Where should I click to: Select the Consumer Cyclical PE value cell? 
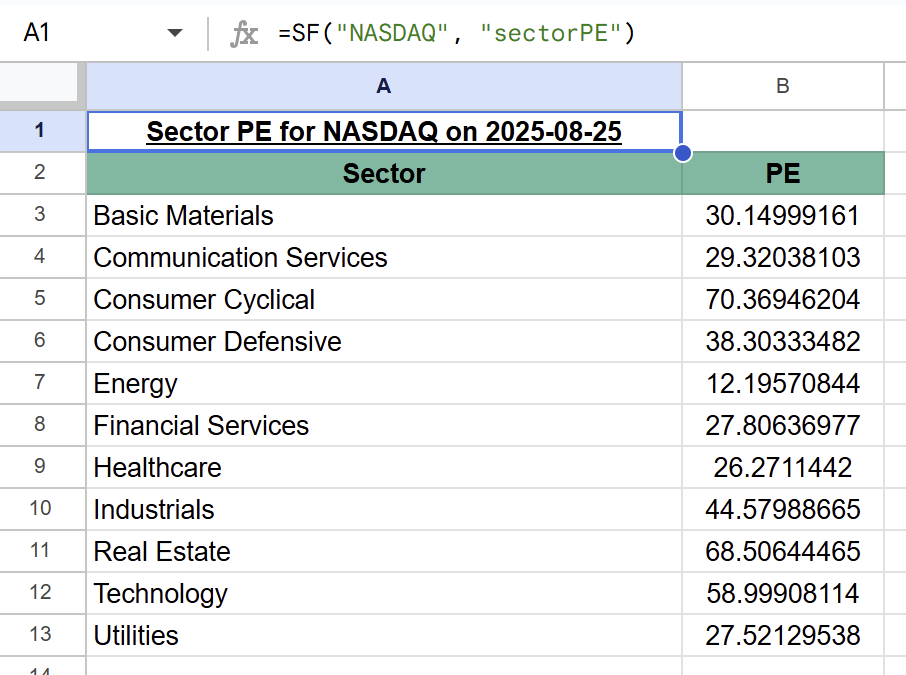tap(782, 299)
